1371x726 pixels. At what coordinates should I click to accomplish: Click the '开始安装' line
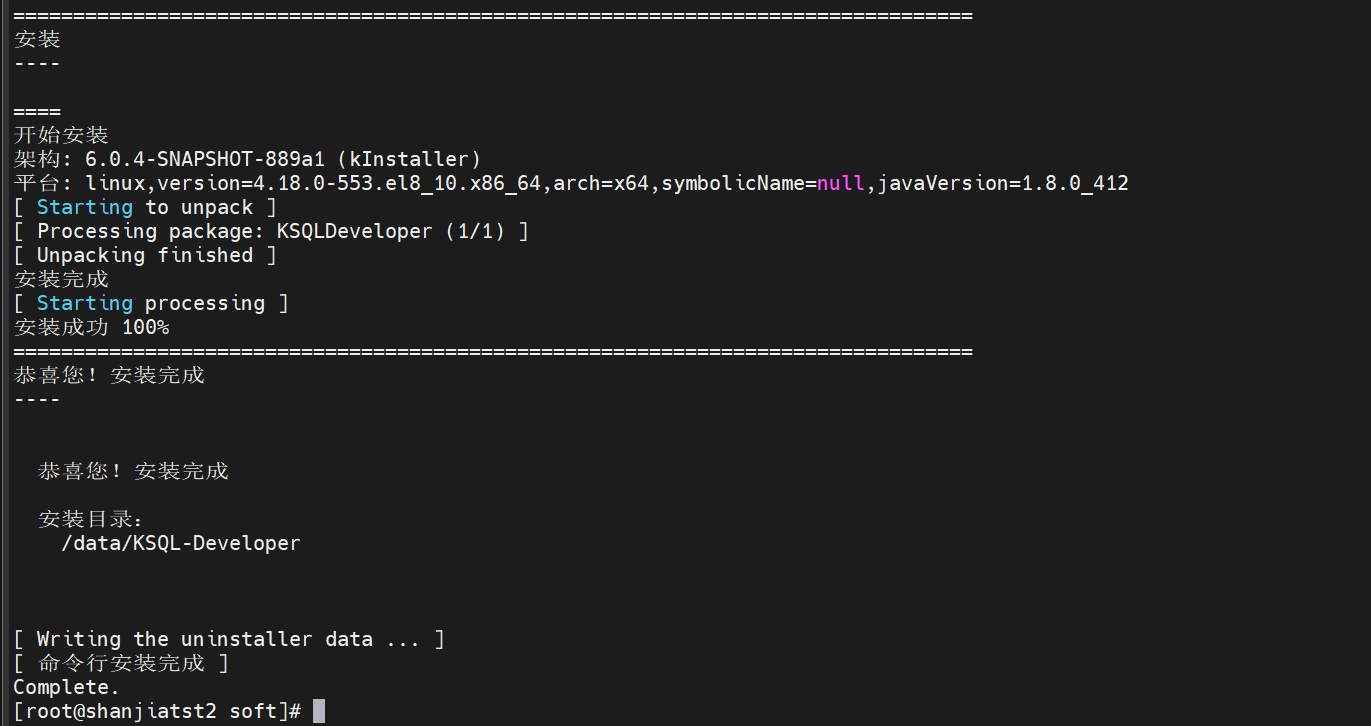tap(61, 135)
